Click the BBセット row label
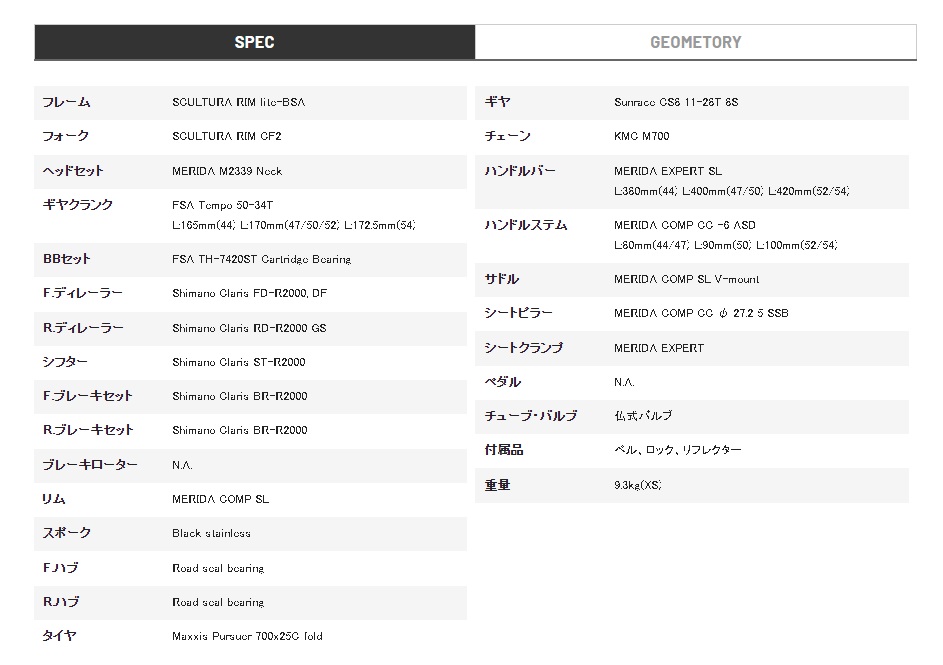The width and height of the screenshot is (943, 665). tap(66, 259)
